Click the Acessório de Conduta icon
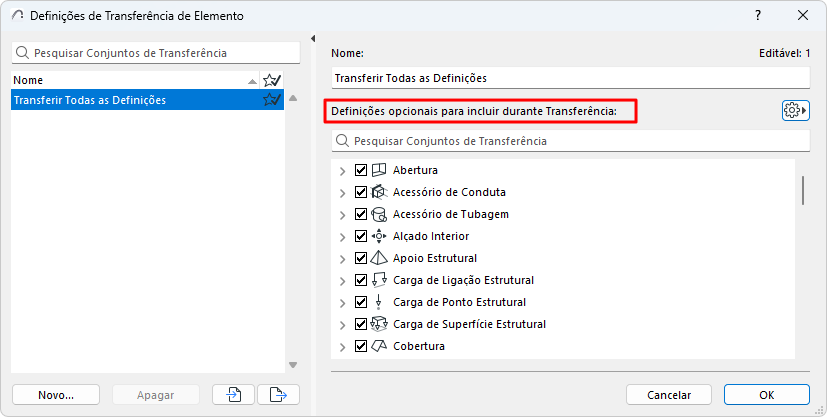 pyautogui.click(x=379, y=192)
